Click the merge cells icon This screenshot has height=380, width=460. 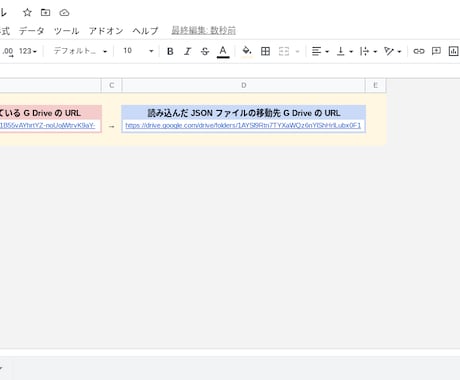click(x=284, y=51)
